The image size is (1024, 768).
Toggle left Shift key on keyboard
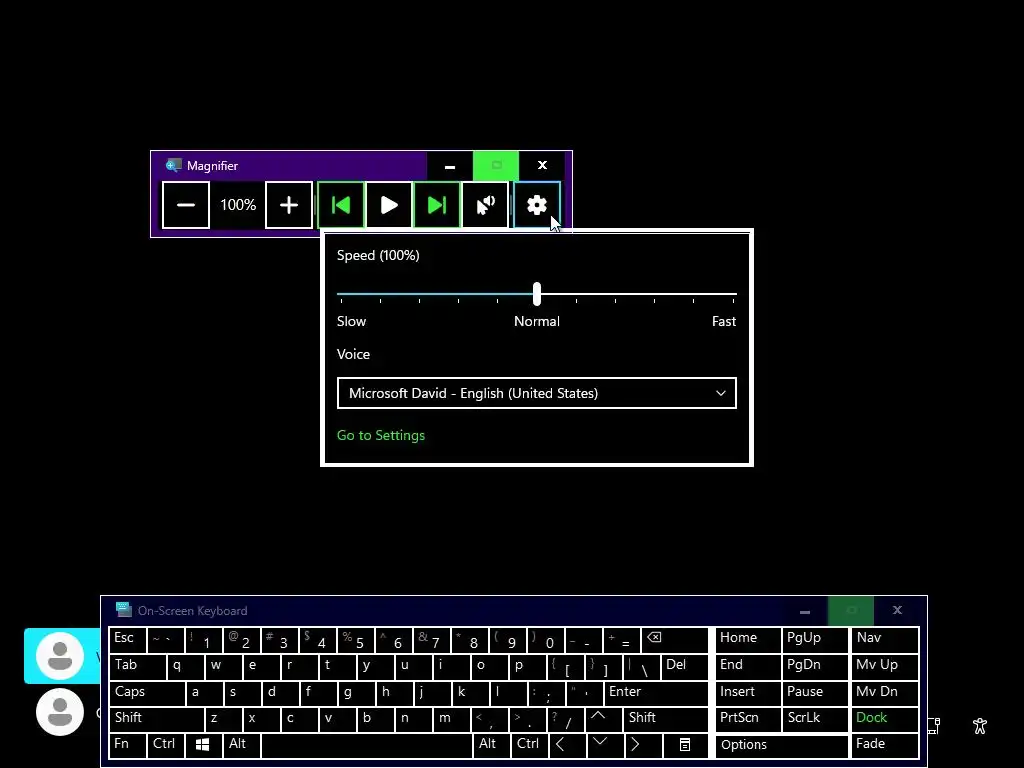pos(157,719)
